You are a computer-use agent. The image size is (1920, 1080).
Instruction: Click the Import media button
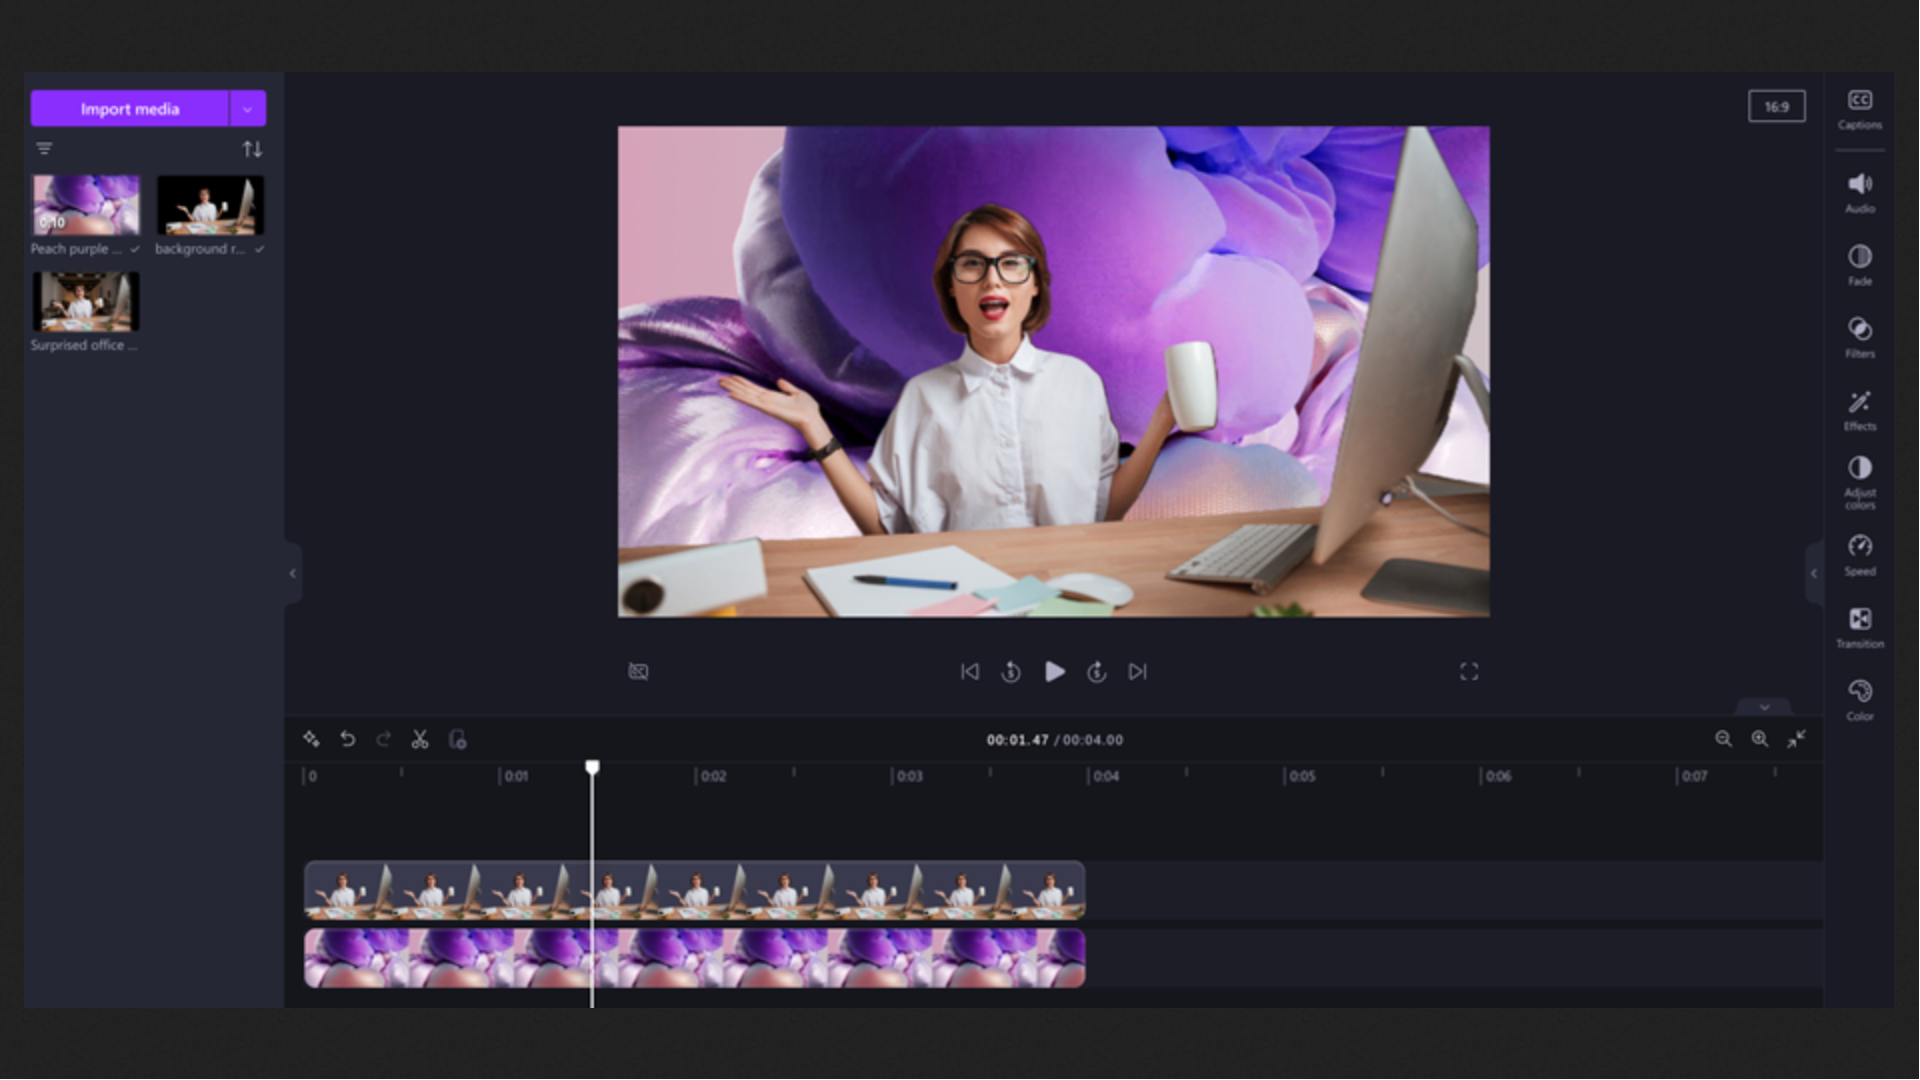click(x=131, y=108)
